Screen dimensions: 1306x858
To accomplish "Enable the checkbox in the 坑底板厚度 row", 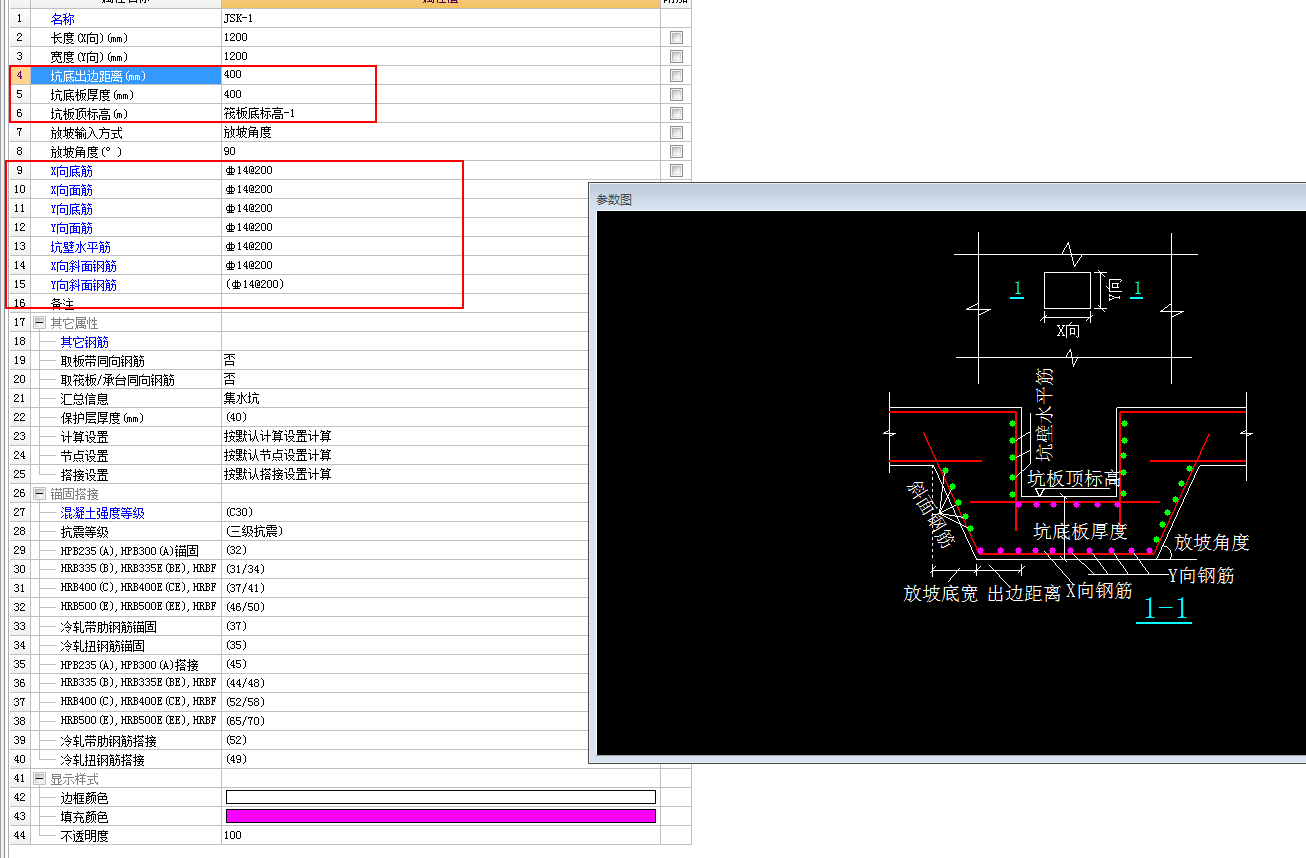I will point(677,94).
